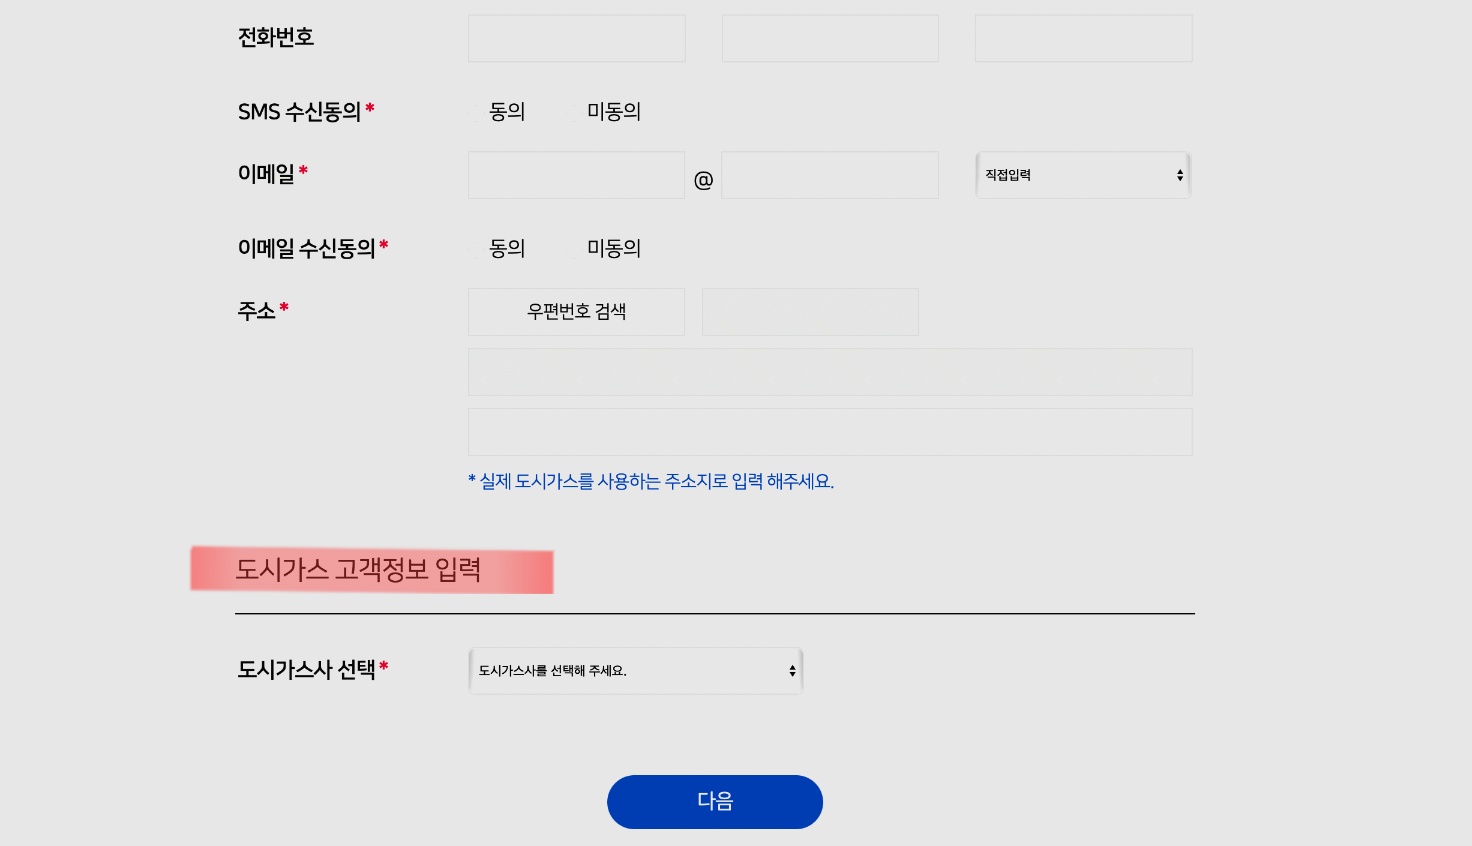
Task: Click the email ID input before @
Action: tap(576, 175)
